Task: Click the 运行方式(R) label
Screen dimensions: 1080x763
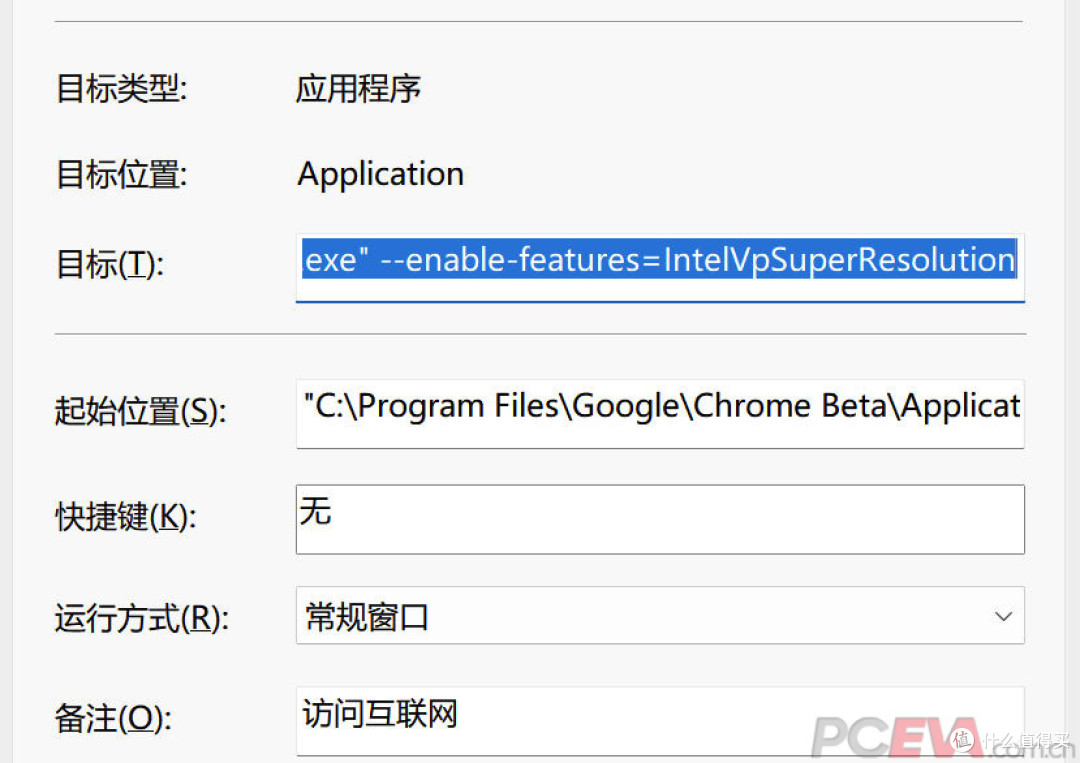Action: click(141, 618)
